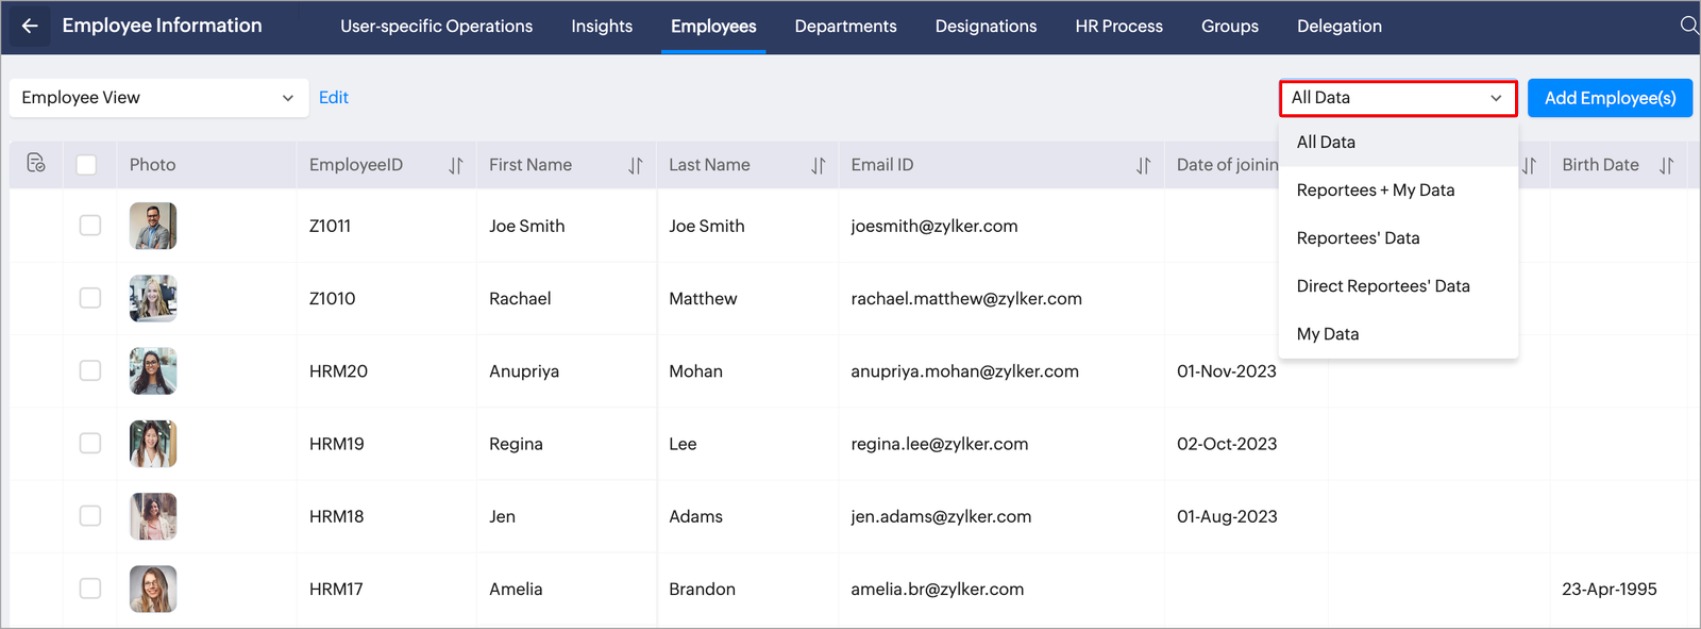The width and height of the screenshot is (1701, 629).
Task: Open the column settings icon in table header
Action: [36, 163]
